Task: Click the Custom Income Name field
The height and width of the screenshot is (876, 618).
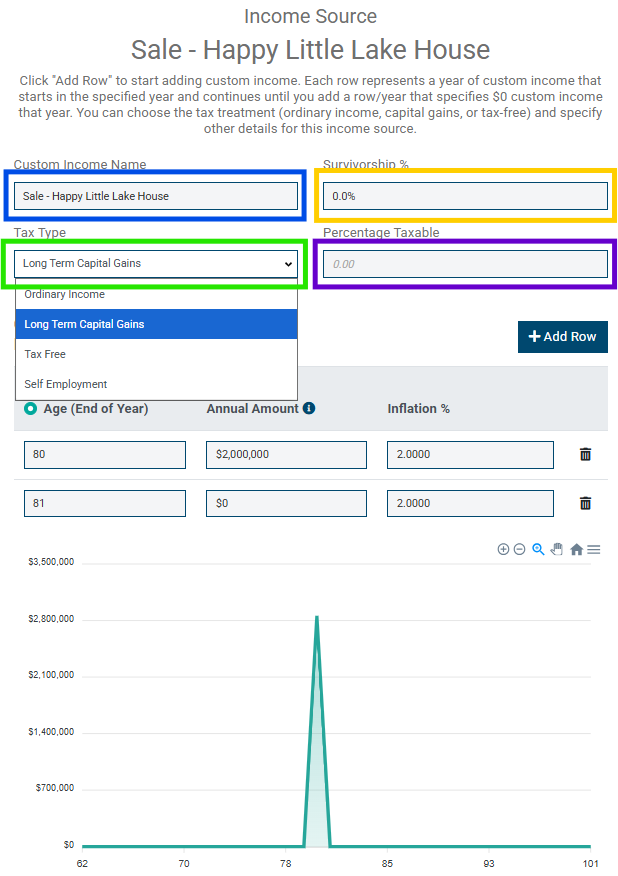Action: click(x=156, y=196)
